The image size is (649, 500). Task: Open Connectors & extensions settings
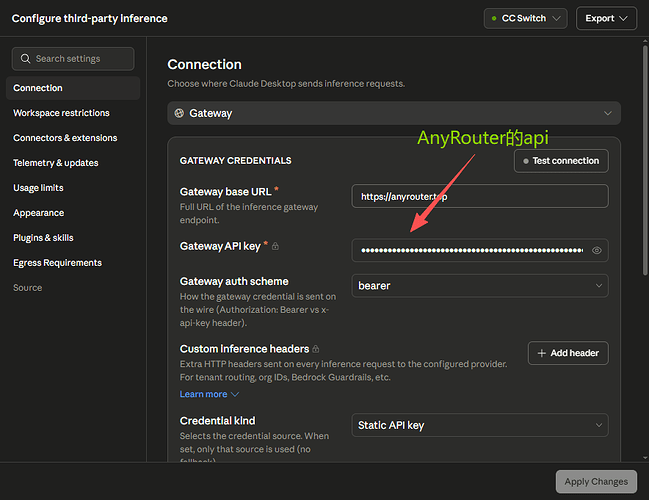[65, 138]
